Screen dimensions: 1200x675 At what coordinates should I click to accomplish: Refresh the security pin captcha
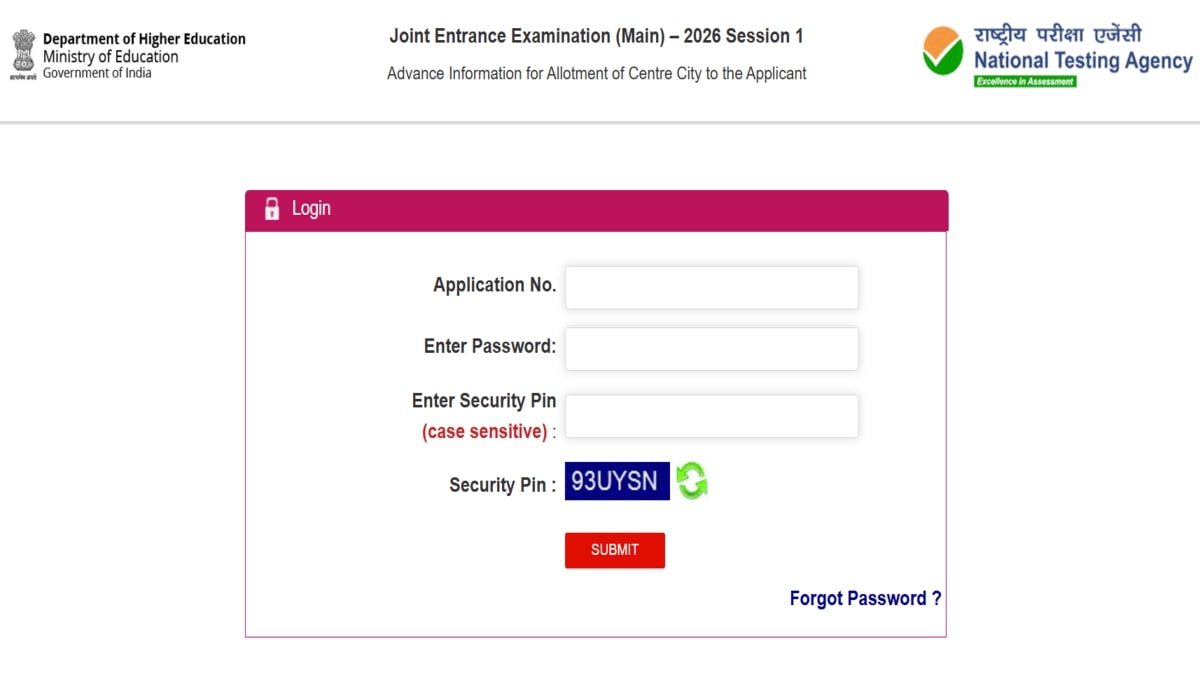692,481
